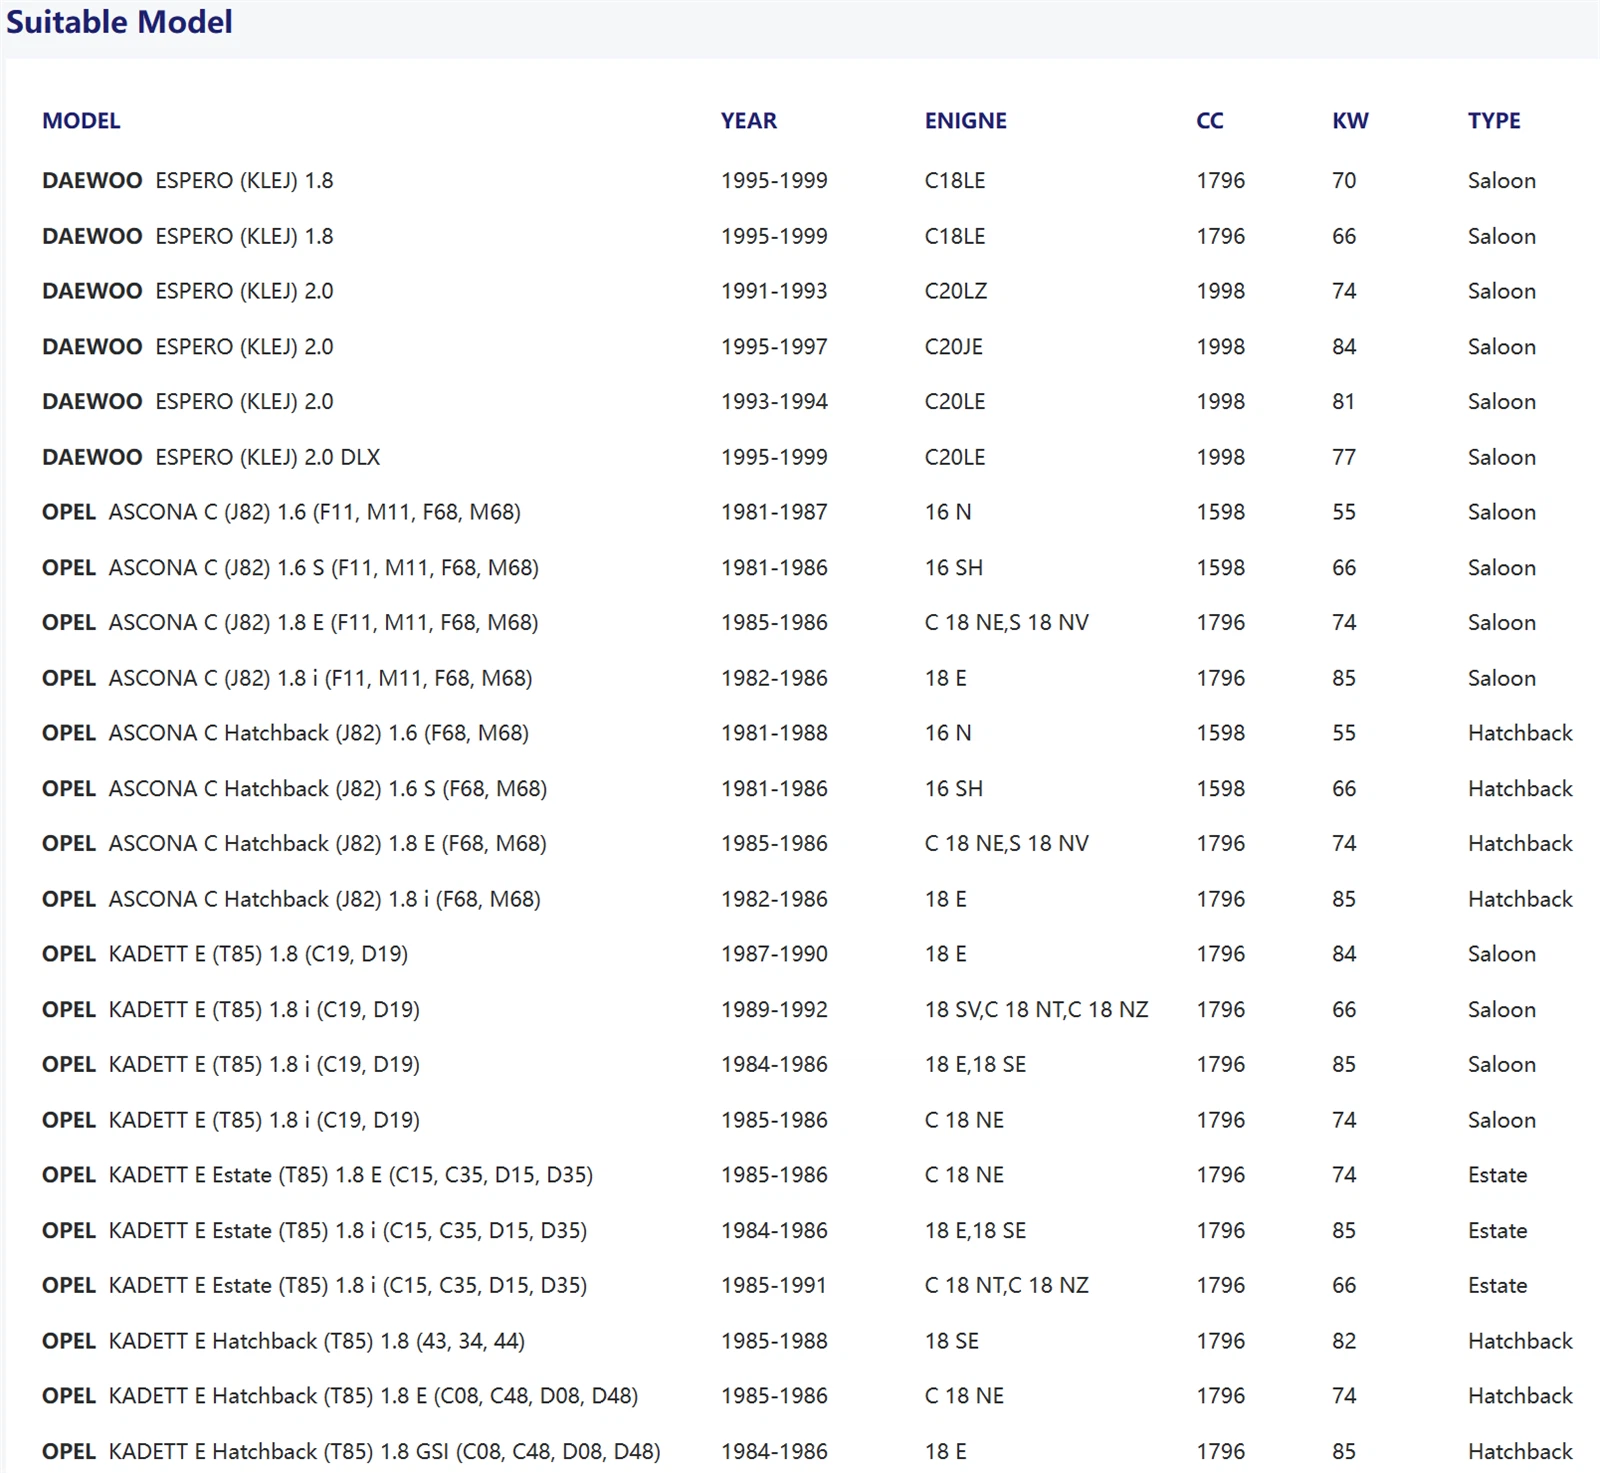The width and height of the screenshot is (1600, 1473).
Task: Select OPEL KADETT E Hatchback (T85) 1.8 E
Action: point(340,1396)
